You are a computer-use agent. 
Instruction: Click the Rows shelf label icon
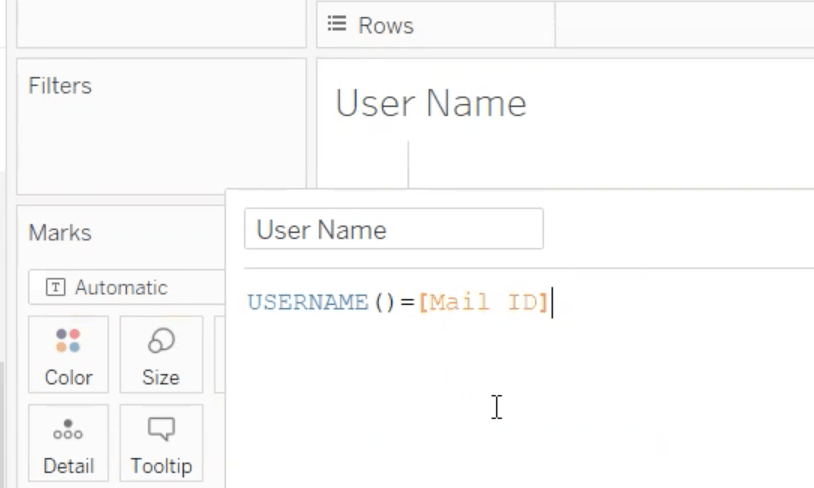[337, 25]
